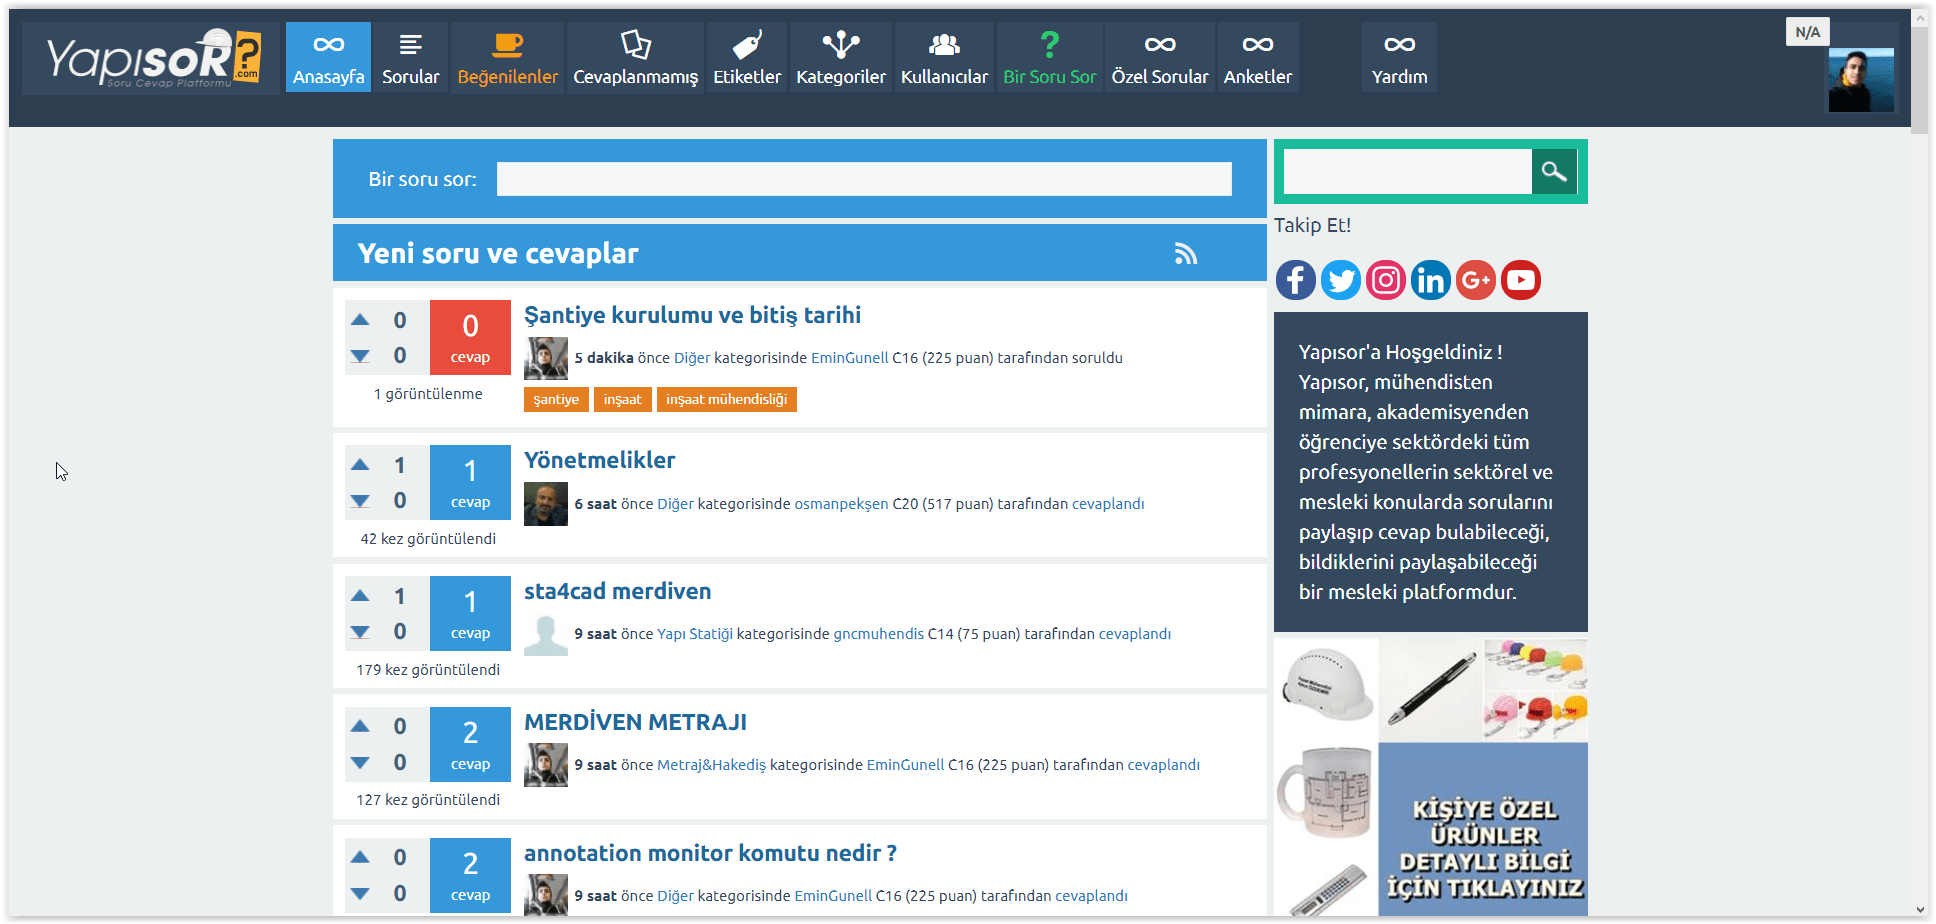Screen dimensions: 1936x924
Task: Upvote the sta4cad merdiven question
Action: pyautogui.click(x=360, y=596)
